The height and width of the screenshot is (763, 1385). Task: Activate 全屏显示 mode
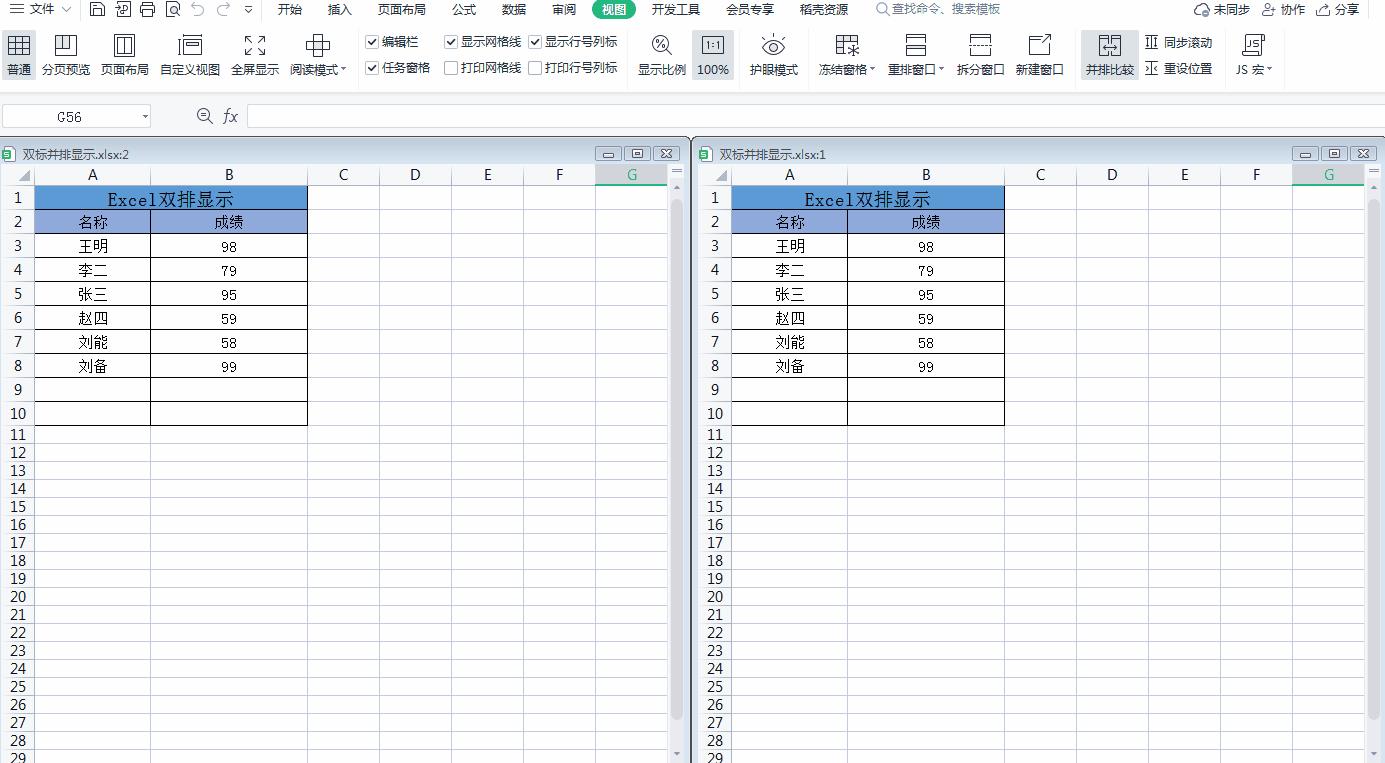[253, 54]
